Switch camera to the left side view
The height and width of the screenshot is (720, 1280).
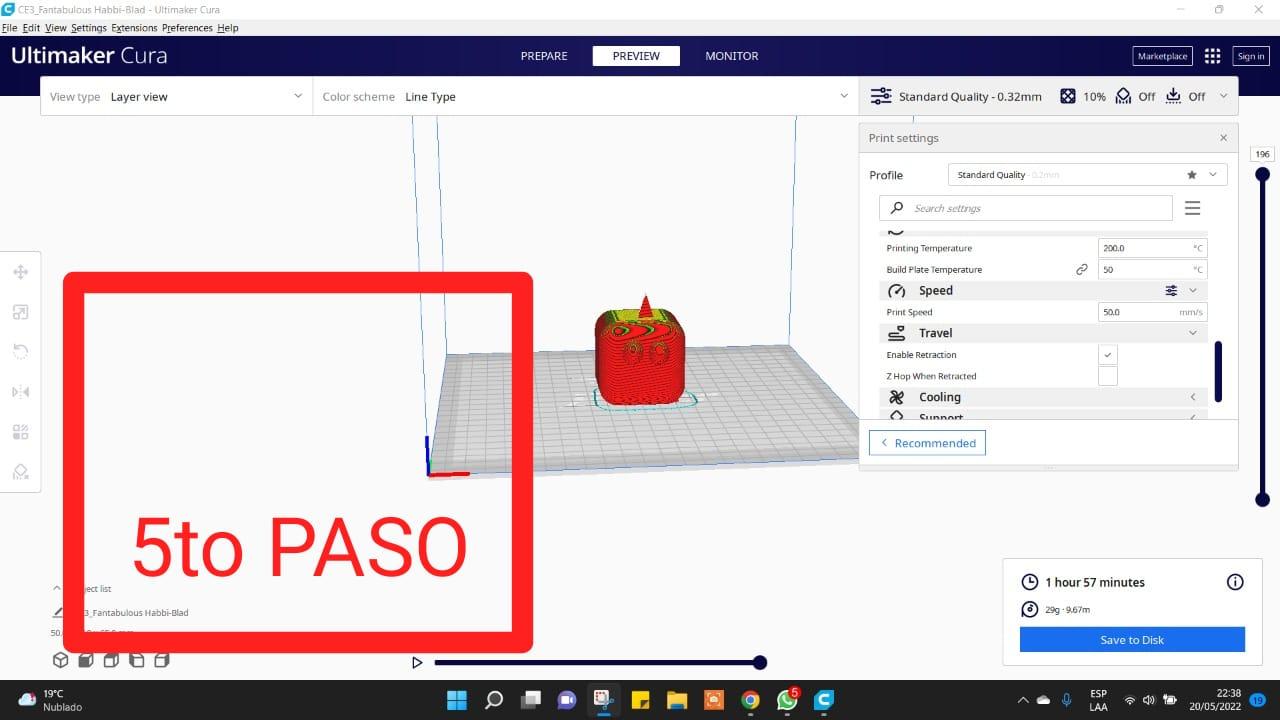point(137,660)
